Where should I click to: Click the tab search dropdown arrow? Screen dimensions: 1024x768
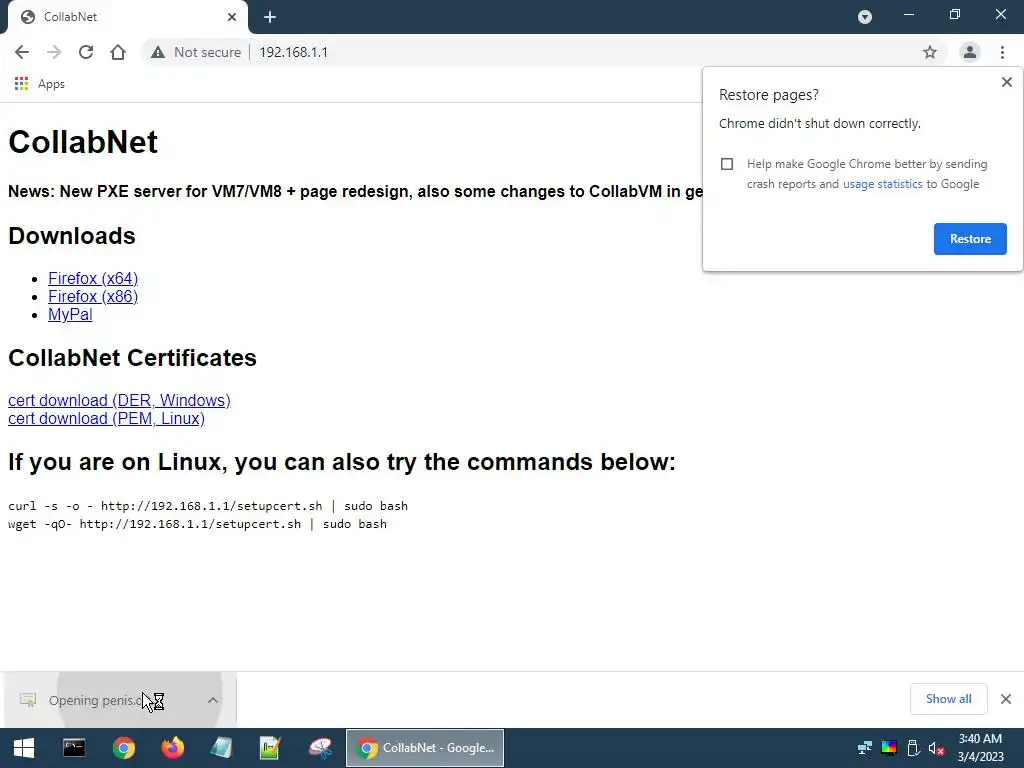865,17
